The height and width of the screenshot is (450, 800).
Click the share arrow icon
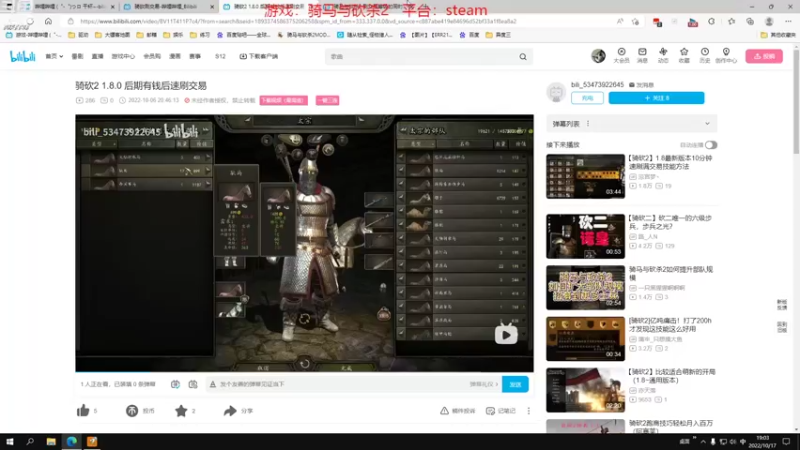pyautogui.click(x=230, y=410)
